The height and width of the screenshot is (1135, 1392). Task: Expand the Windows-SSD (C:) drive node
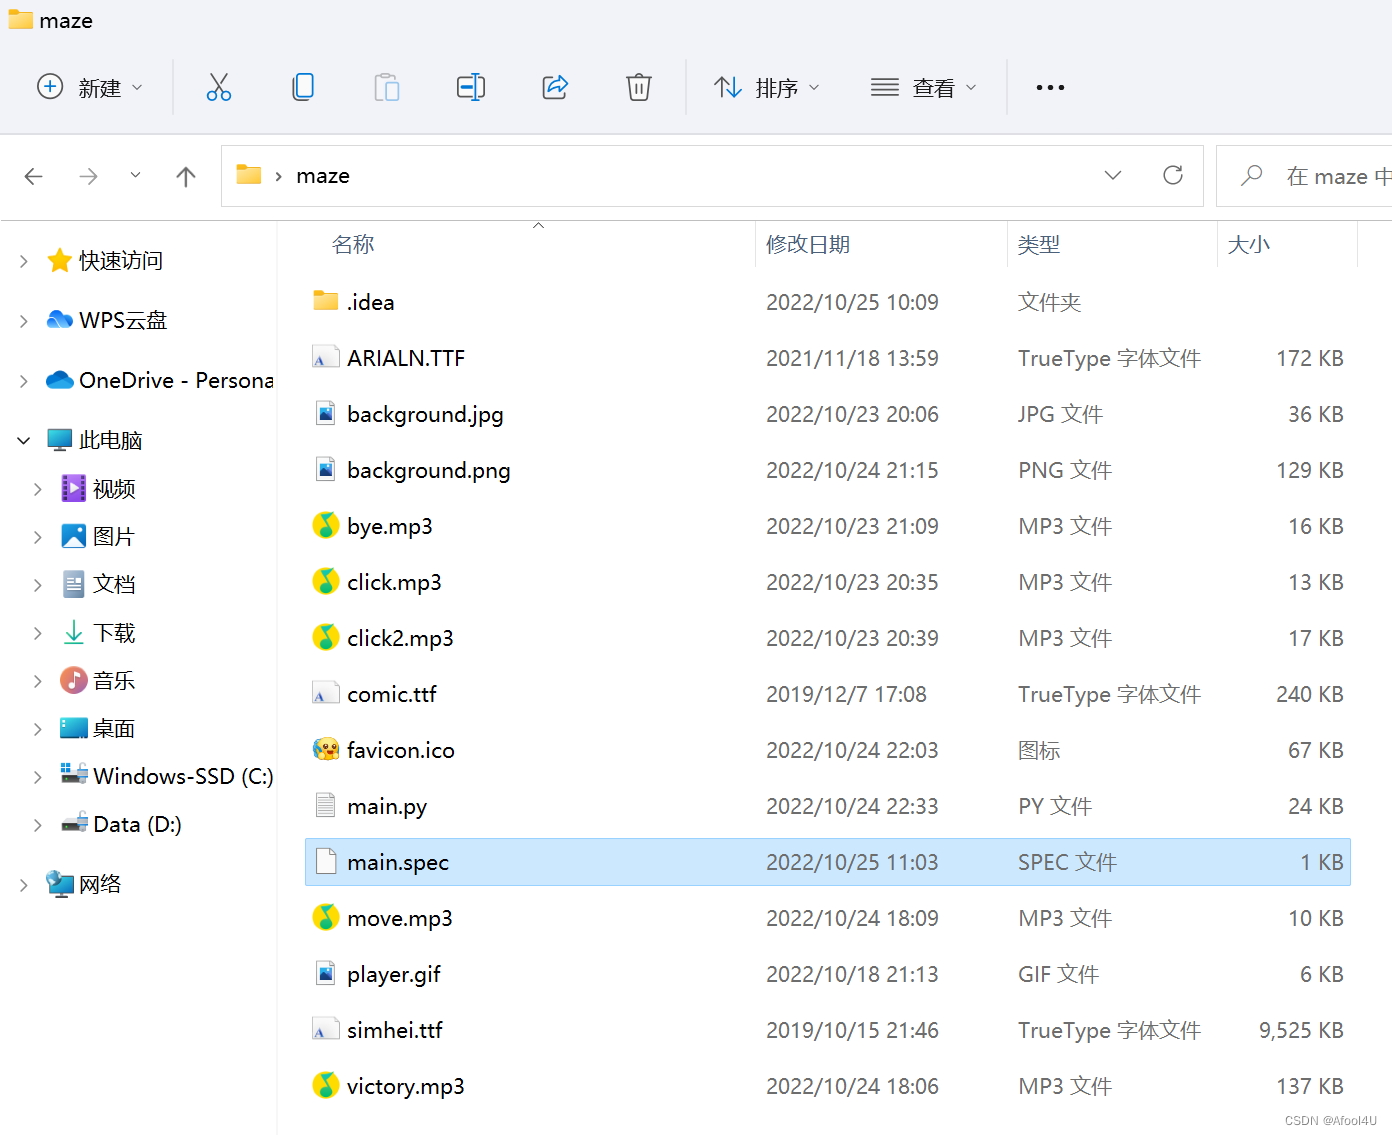pyautogui.click(x=38, y=777)
